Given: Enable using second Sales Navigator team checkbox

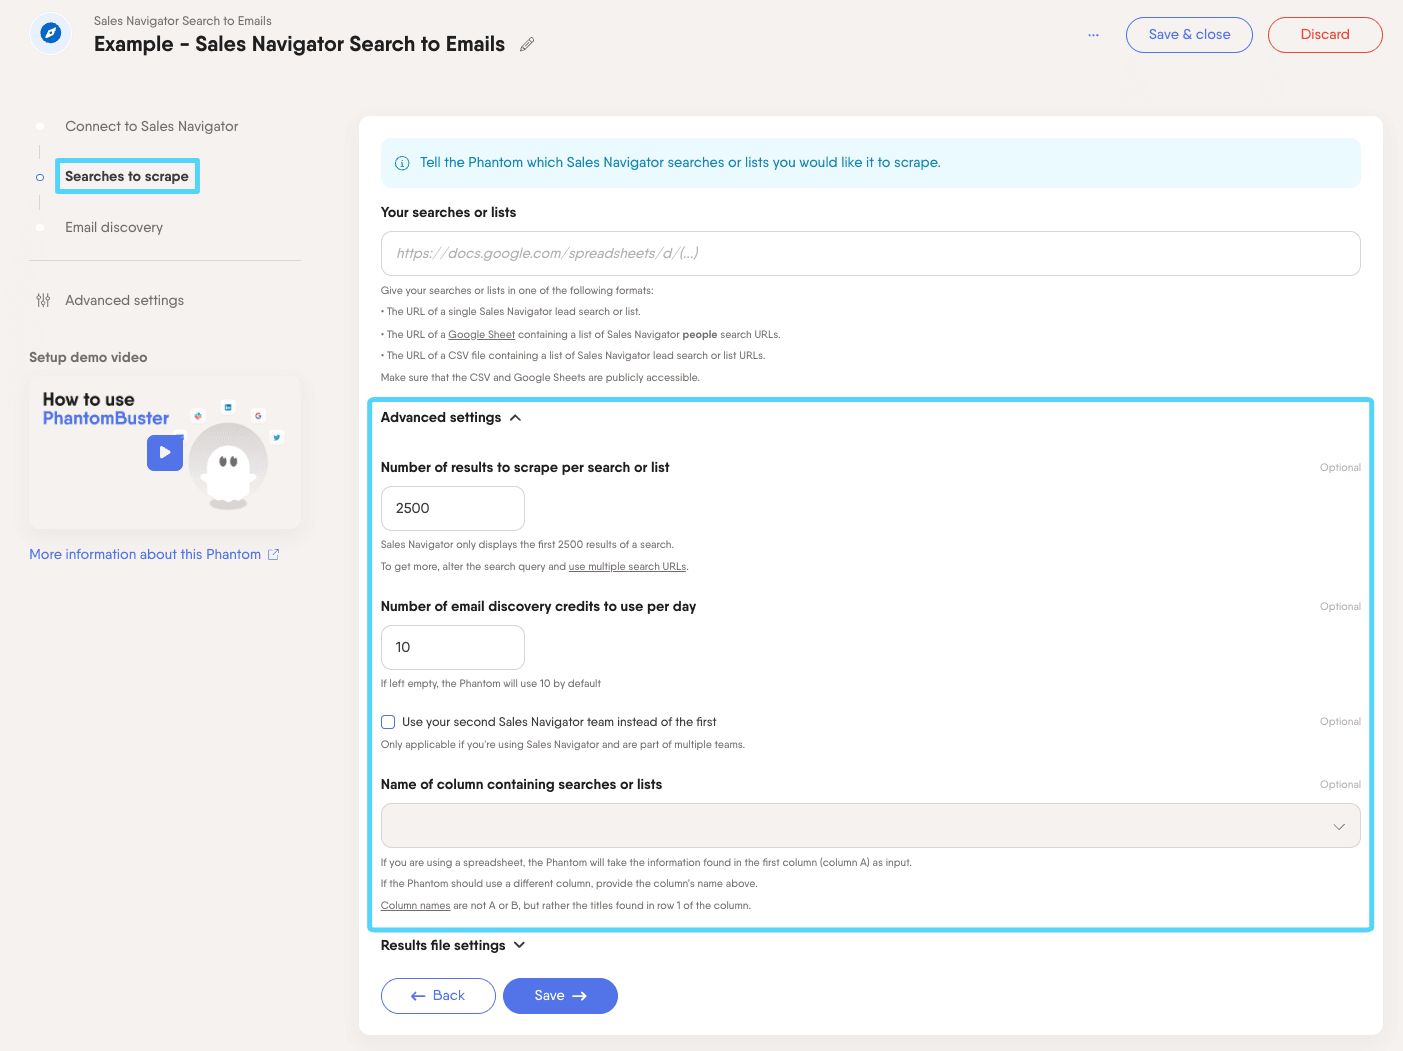Looking at the screenshot, I should coord(388,722).
